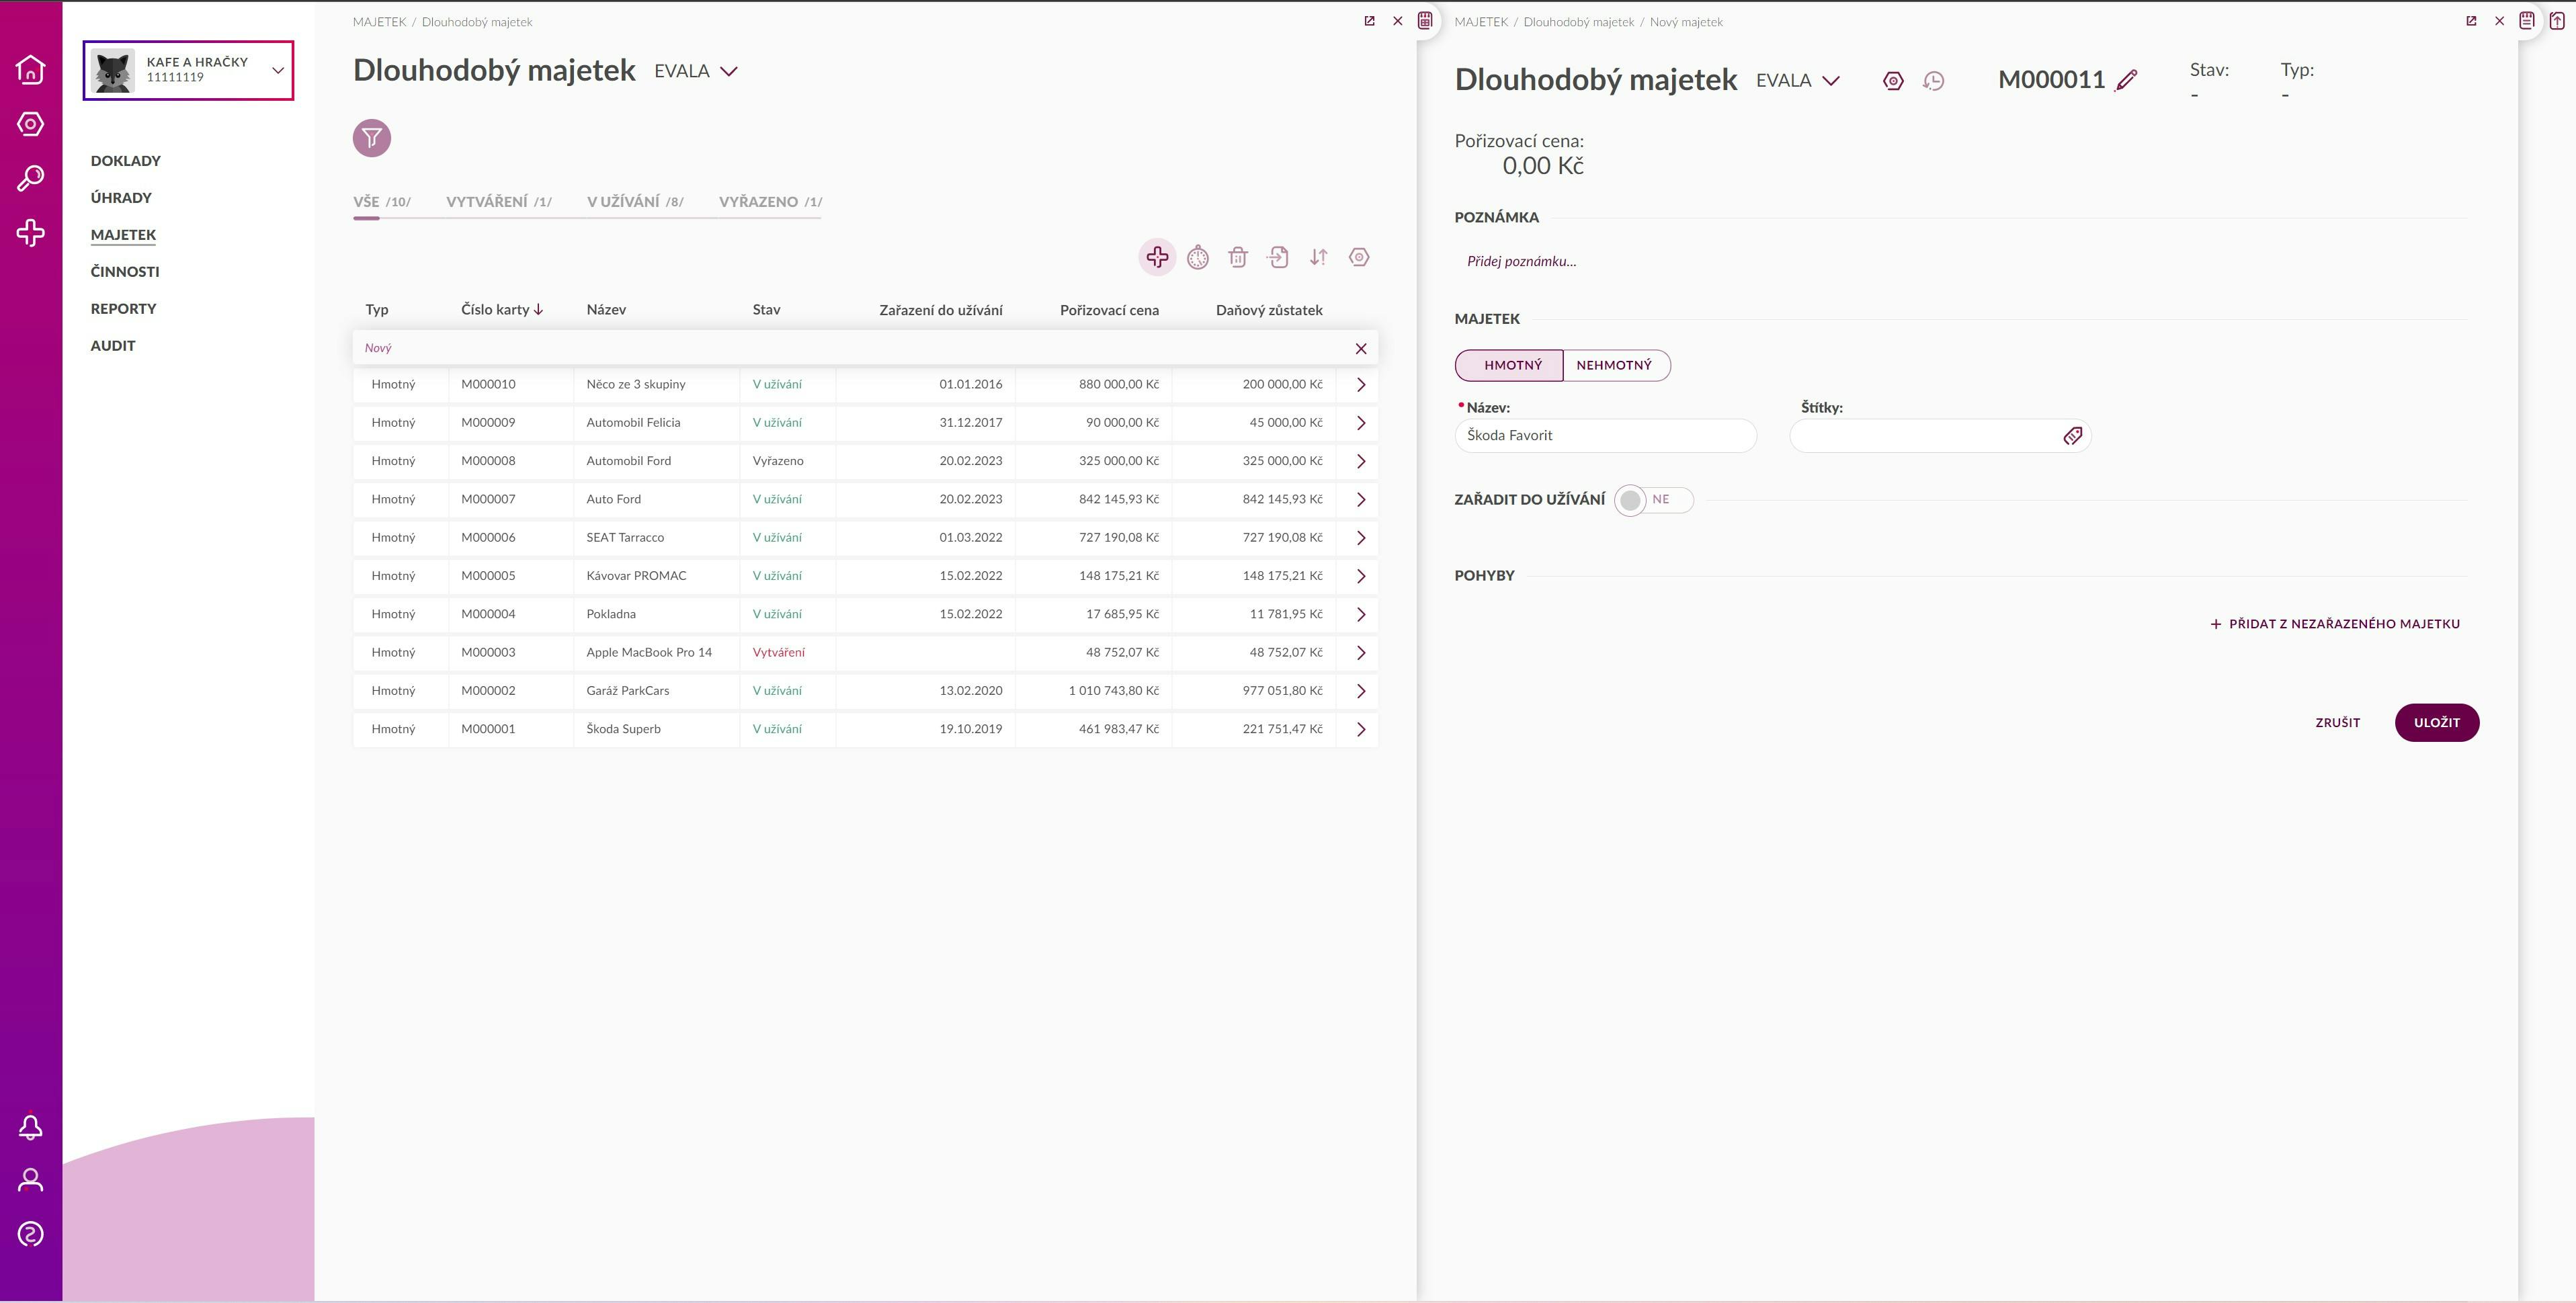Add a new asset with the plus icon
The image size is (2576, 1303).
(1157, 257)
